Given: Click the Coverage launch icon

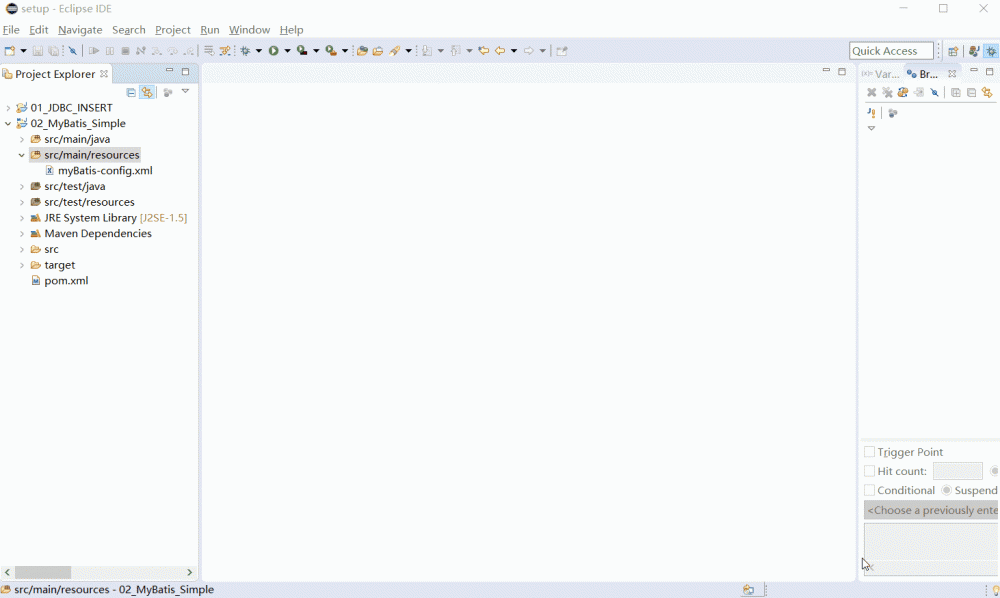Looking at the screenshot, I should [302, 51].
